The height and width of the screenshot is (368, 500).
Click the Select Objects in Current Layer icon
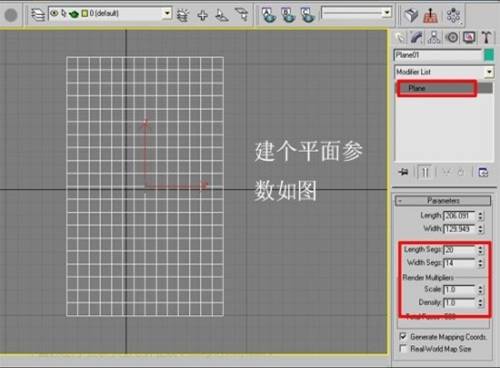click(x=222, y=15)
